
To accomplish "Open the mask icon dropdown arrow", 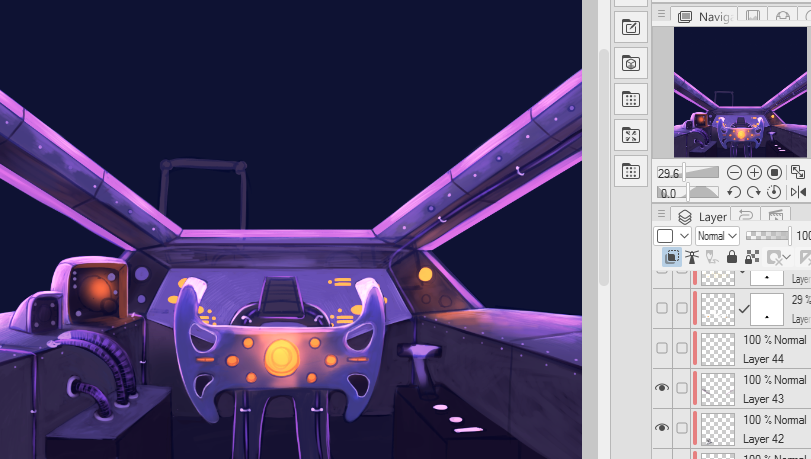I will pos(787,257).
